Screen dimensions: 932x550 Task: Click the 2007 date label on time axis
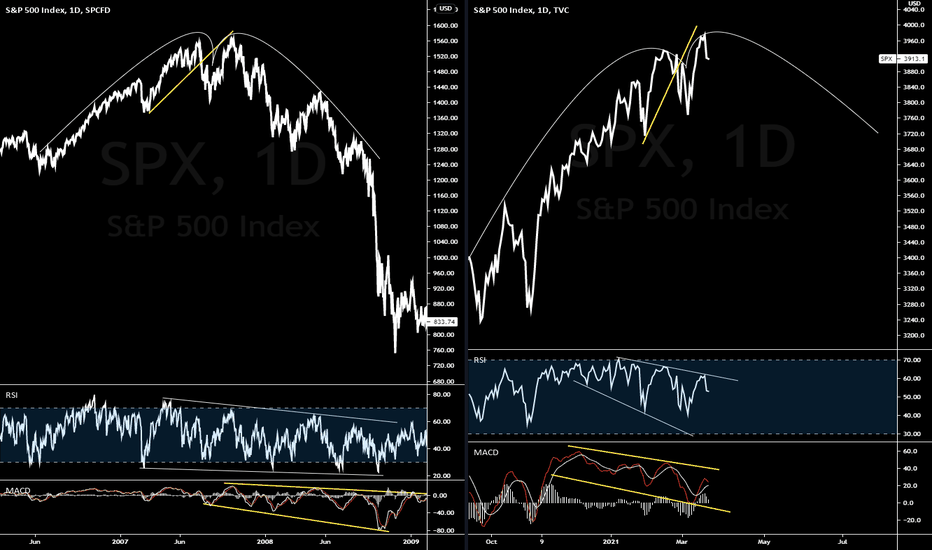pos(120,542)
